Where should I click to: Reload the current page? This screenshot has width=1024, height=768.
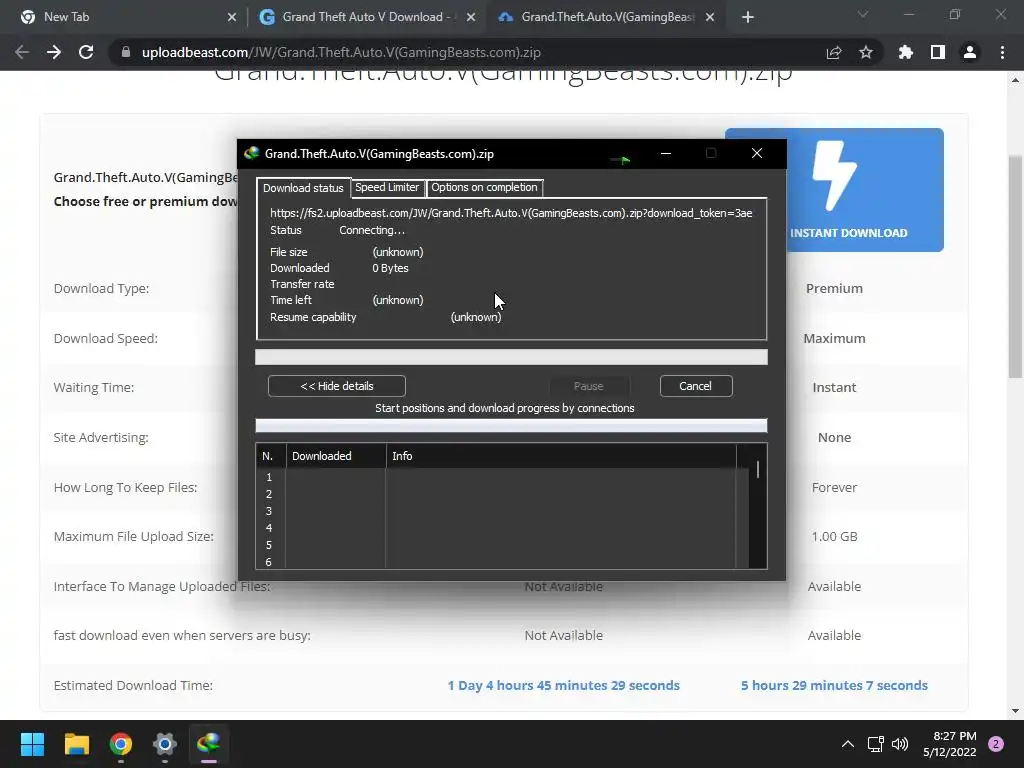coord(86,52)
